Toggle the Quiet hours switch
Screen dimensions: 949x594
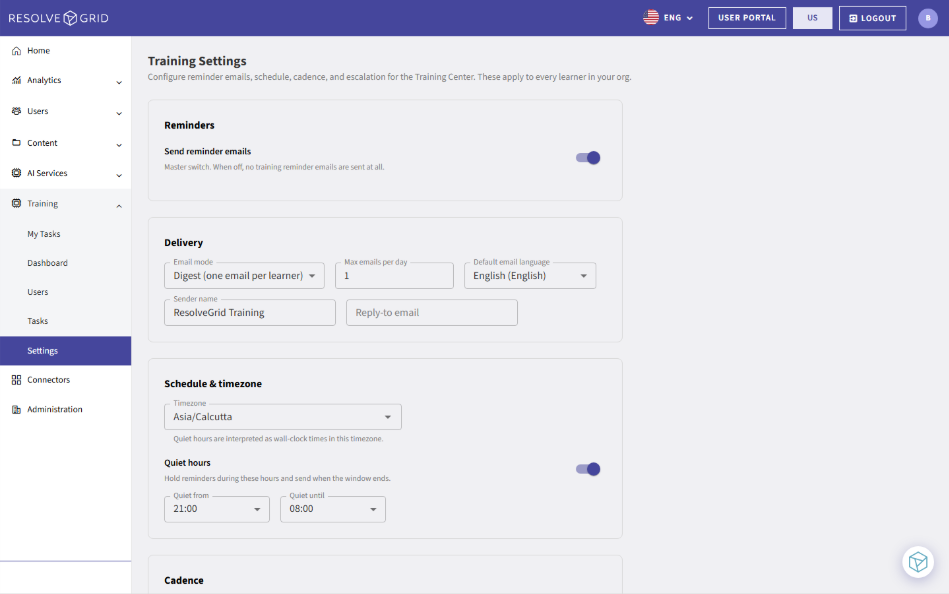tap(588, 469)
